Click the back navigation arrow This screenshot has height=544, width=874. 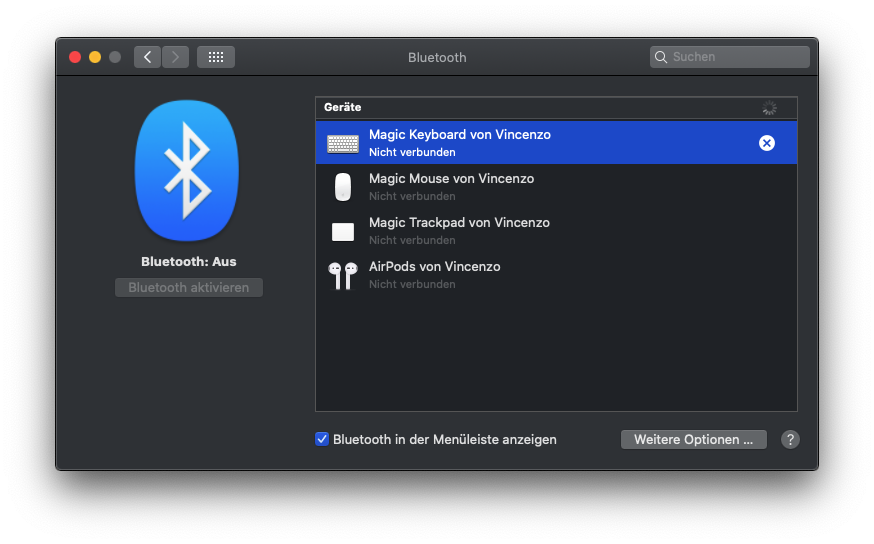[147, 57]
